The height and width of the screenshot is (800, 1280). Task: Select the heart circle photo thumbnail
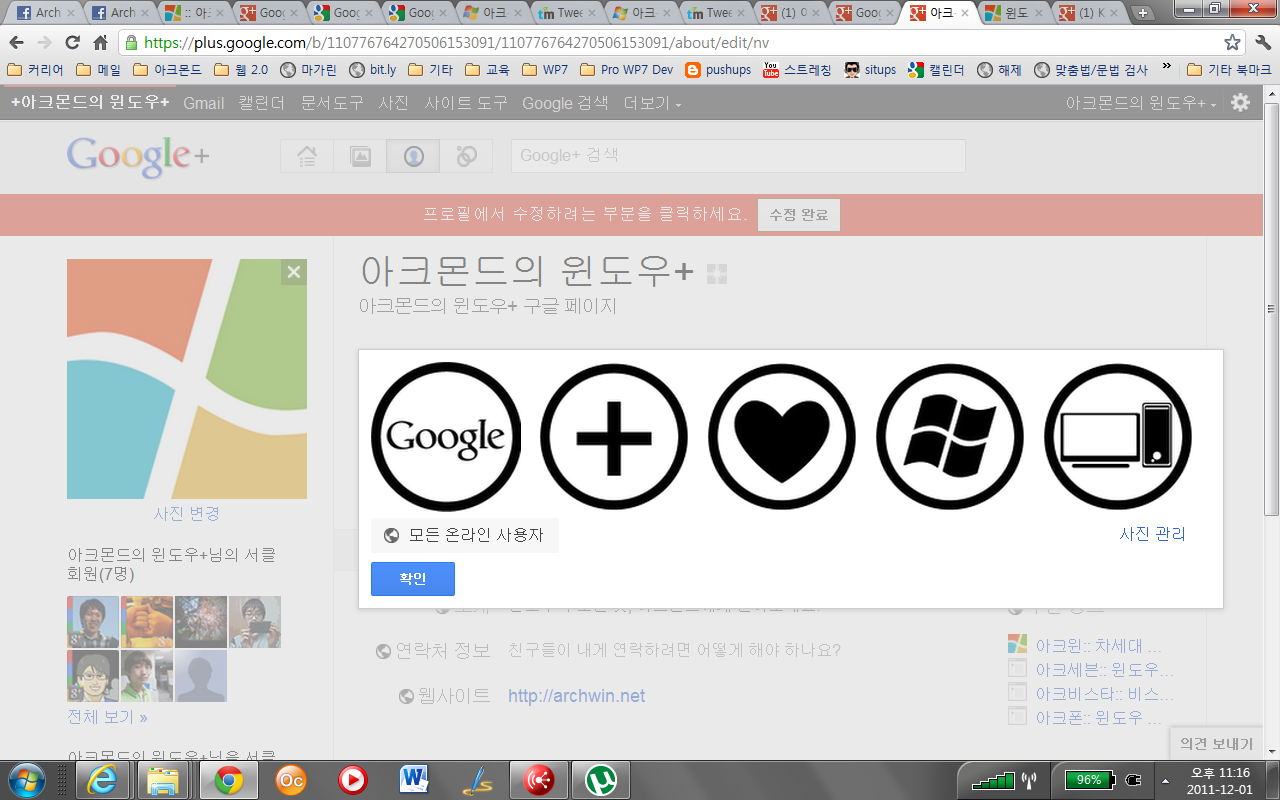click(x=782, y=436)
